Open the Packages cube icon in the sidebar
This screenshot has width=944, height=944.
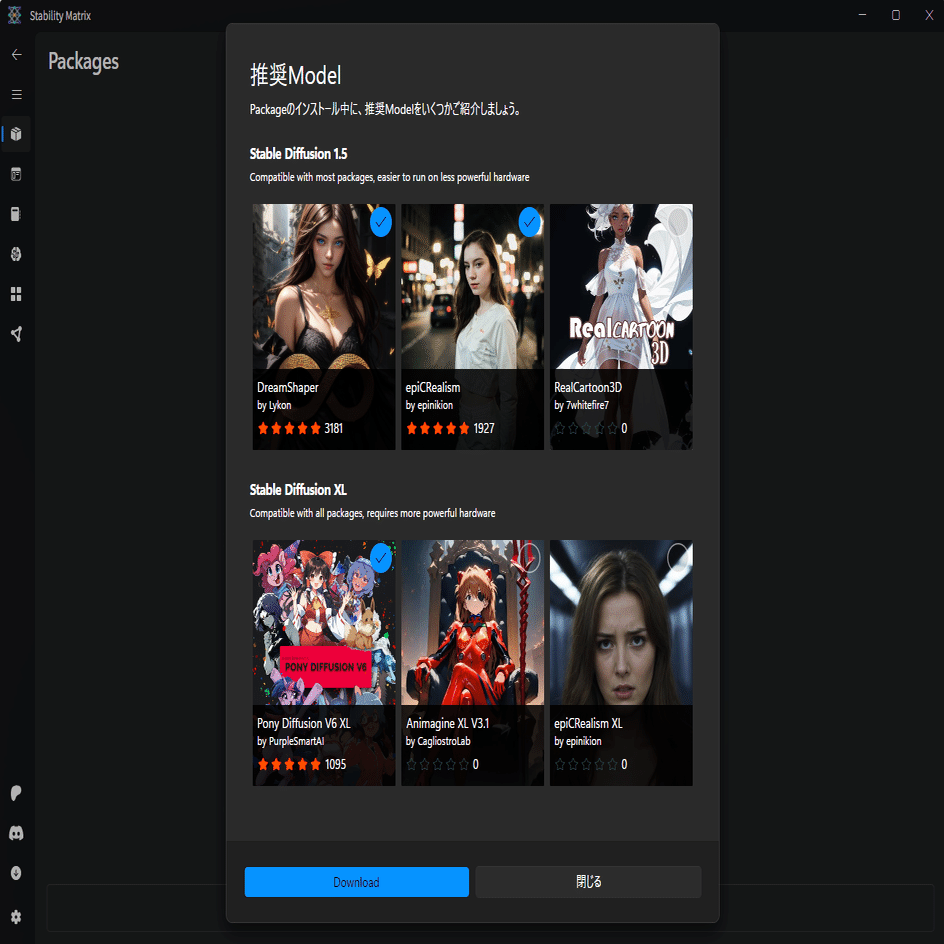pyautogui.click(x=16, y=134)
